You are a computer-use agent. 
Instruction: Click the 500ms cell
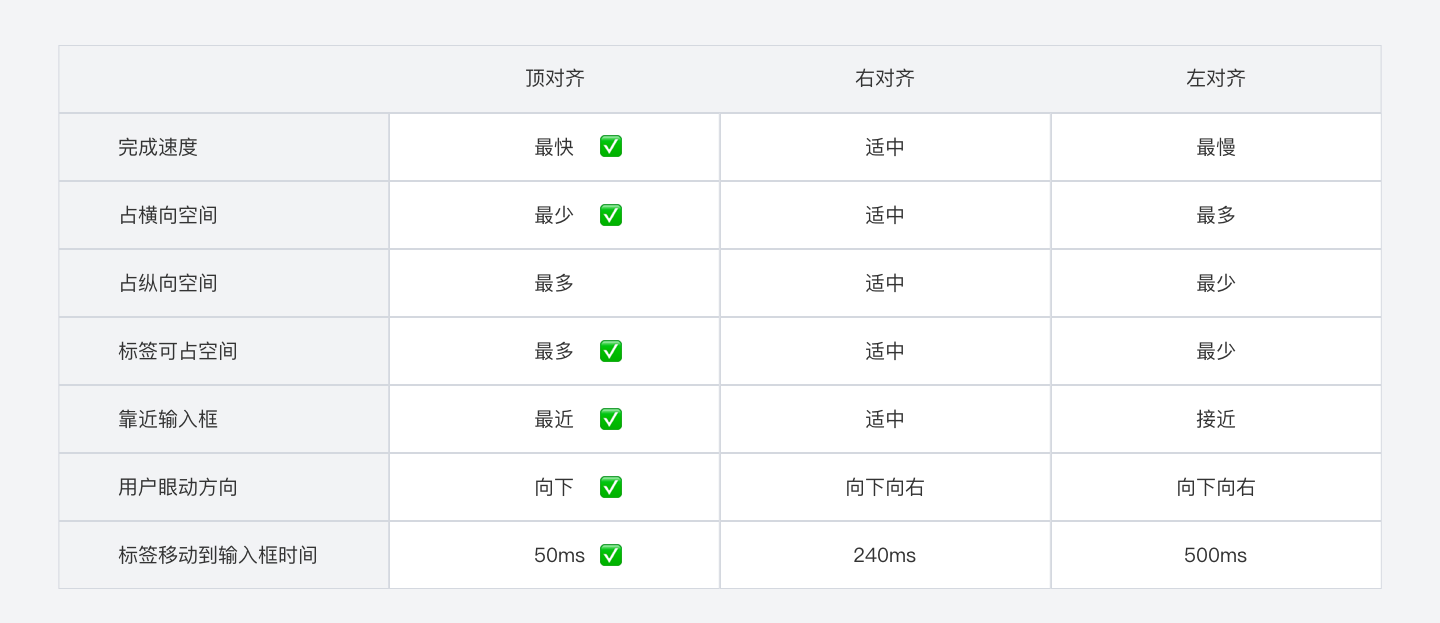pos(1215,555)
